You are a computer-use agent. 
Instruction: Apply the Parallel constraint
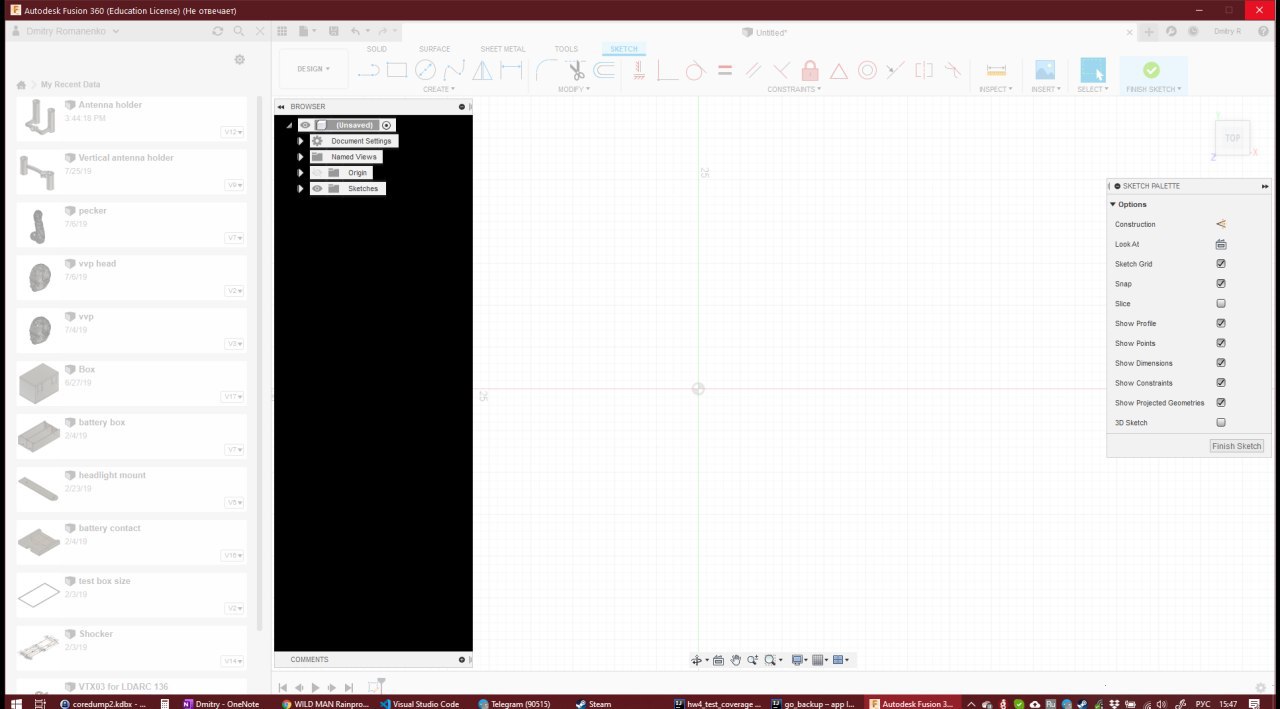tap(753, 70)
